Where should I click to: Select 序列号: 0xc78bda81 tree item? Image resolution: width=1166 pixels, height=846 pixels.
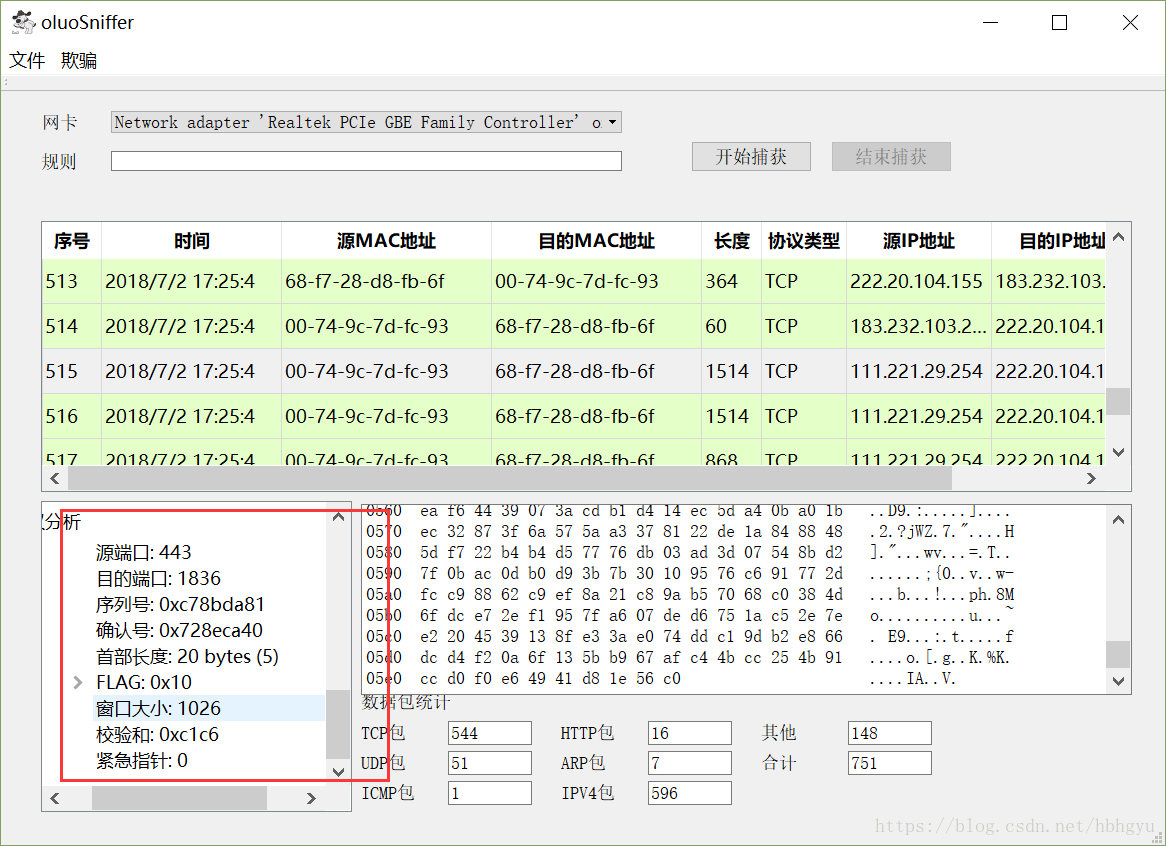[x=180, y=604]
